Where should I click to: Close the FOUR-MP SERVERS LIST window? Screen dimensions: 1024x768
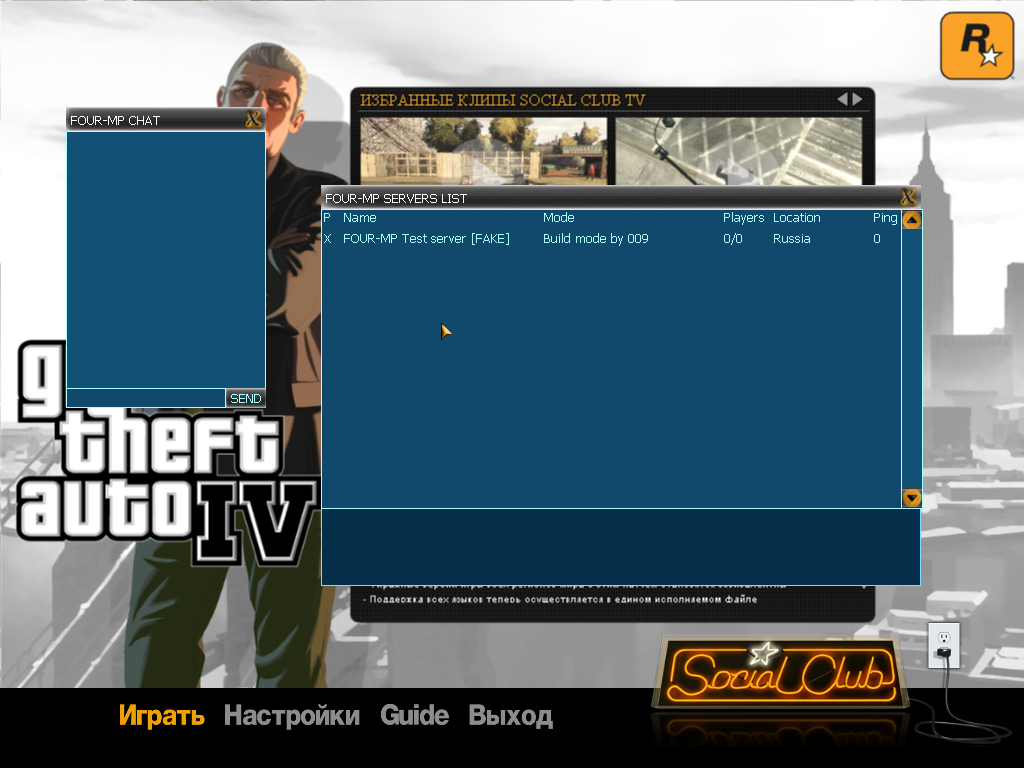click(x=908, y=198)
